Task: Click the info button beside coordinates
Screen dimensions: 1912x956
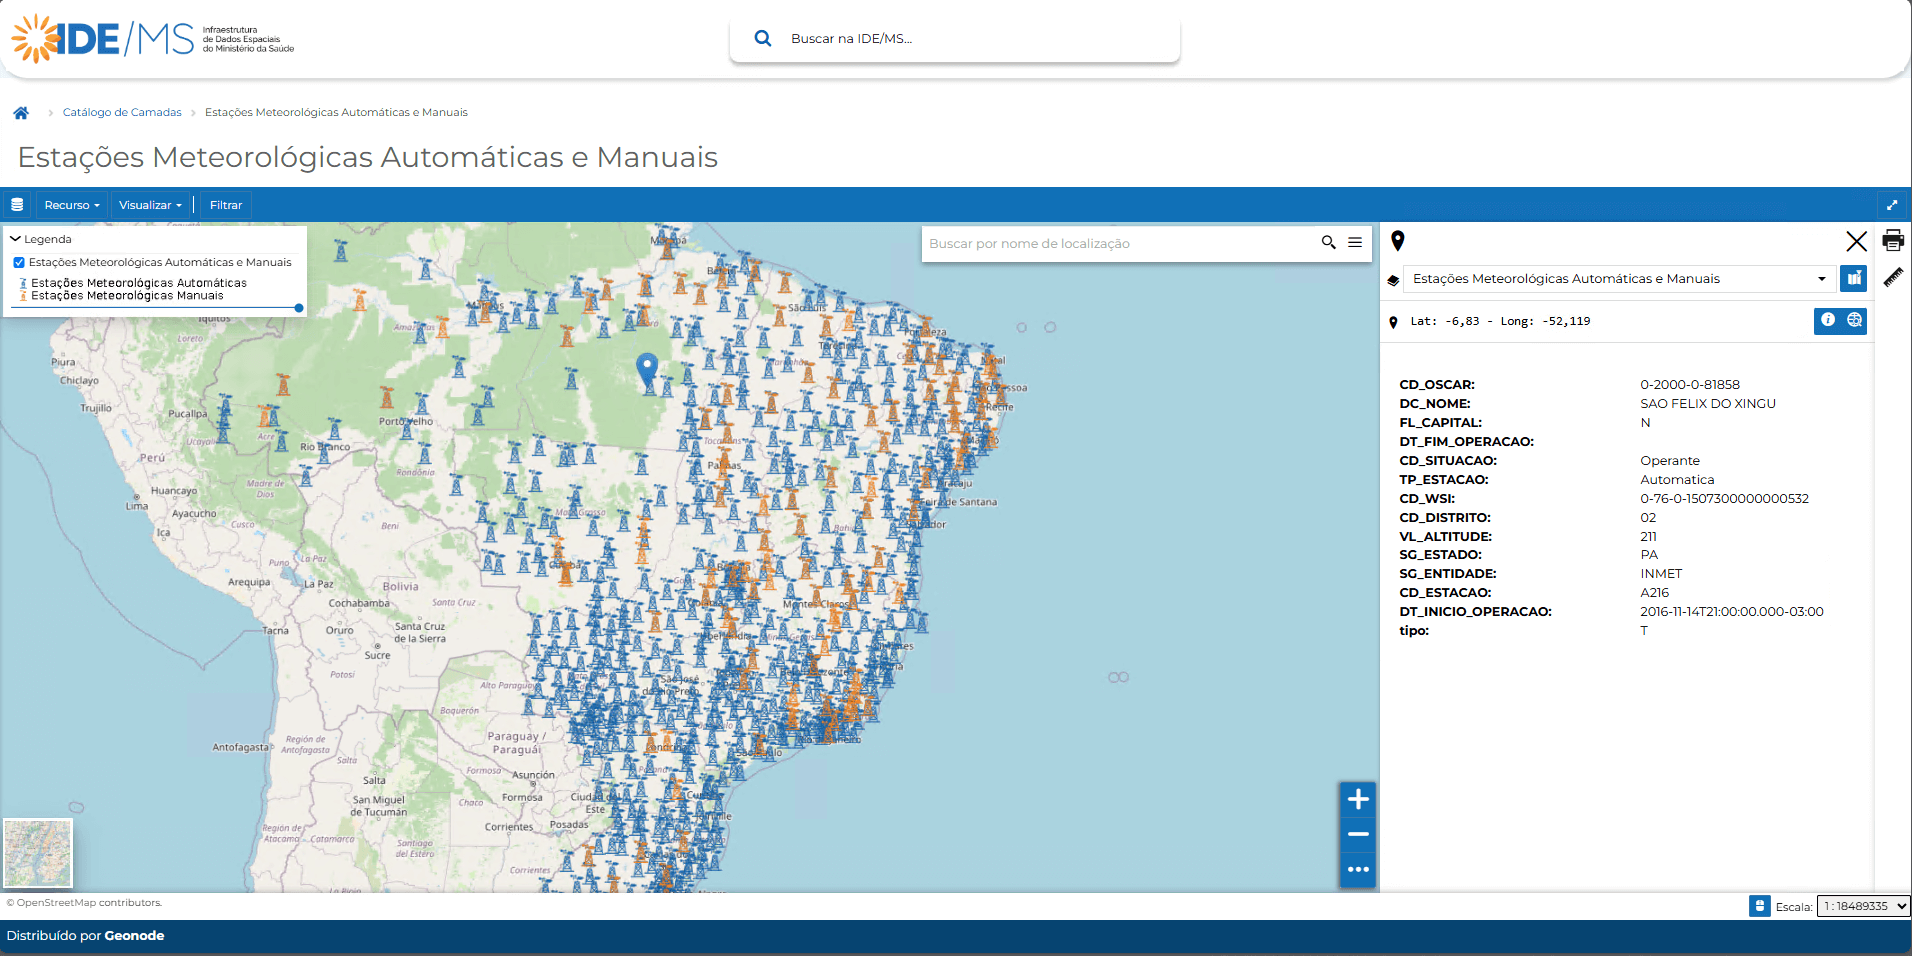Action: click(1827, 320)
